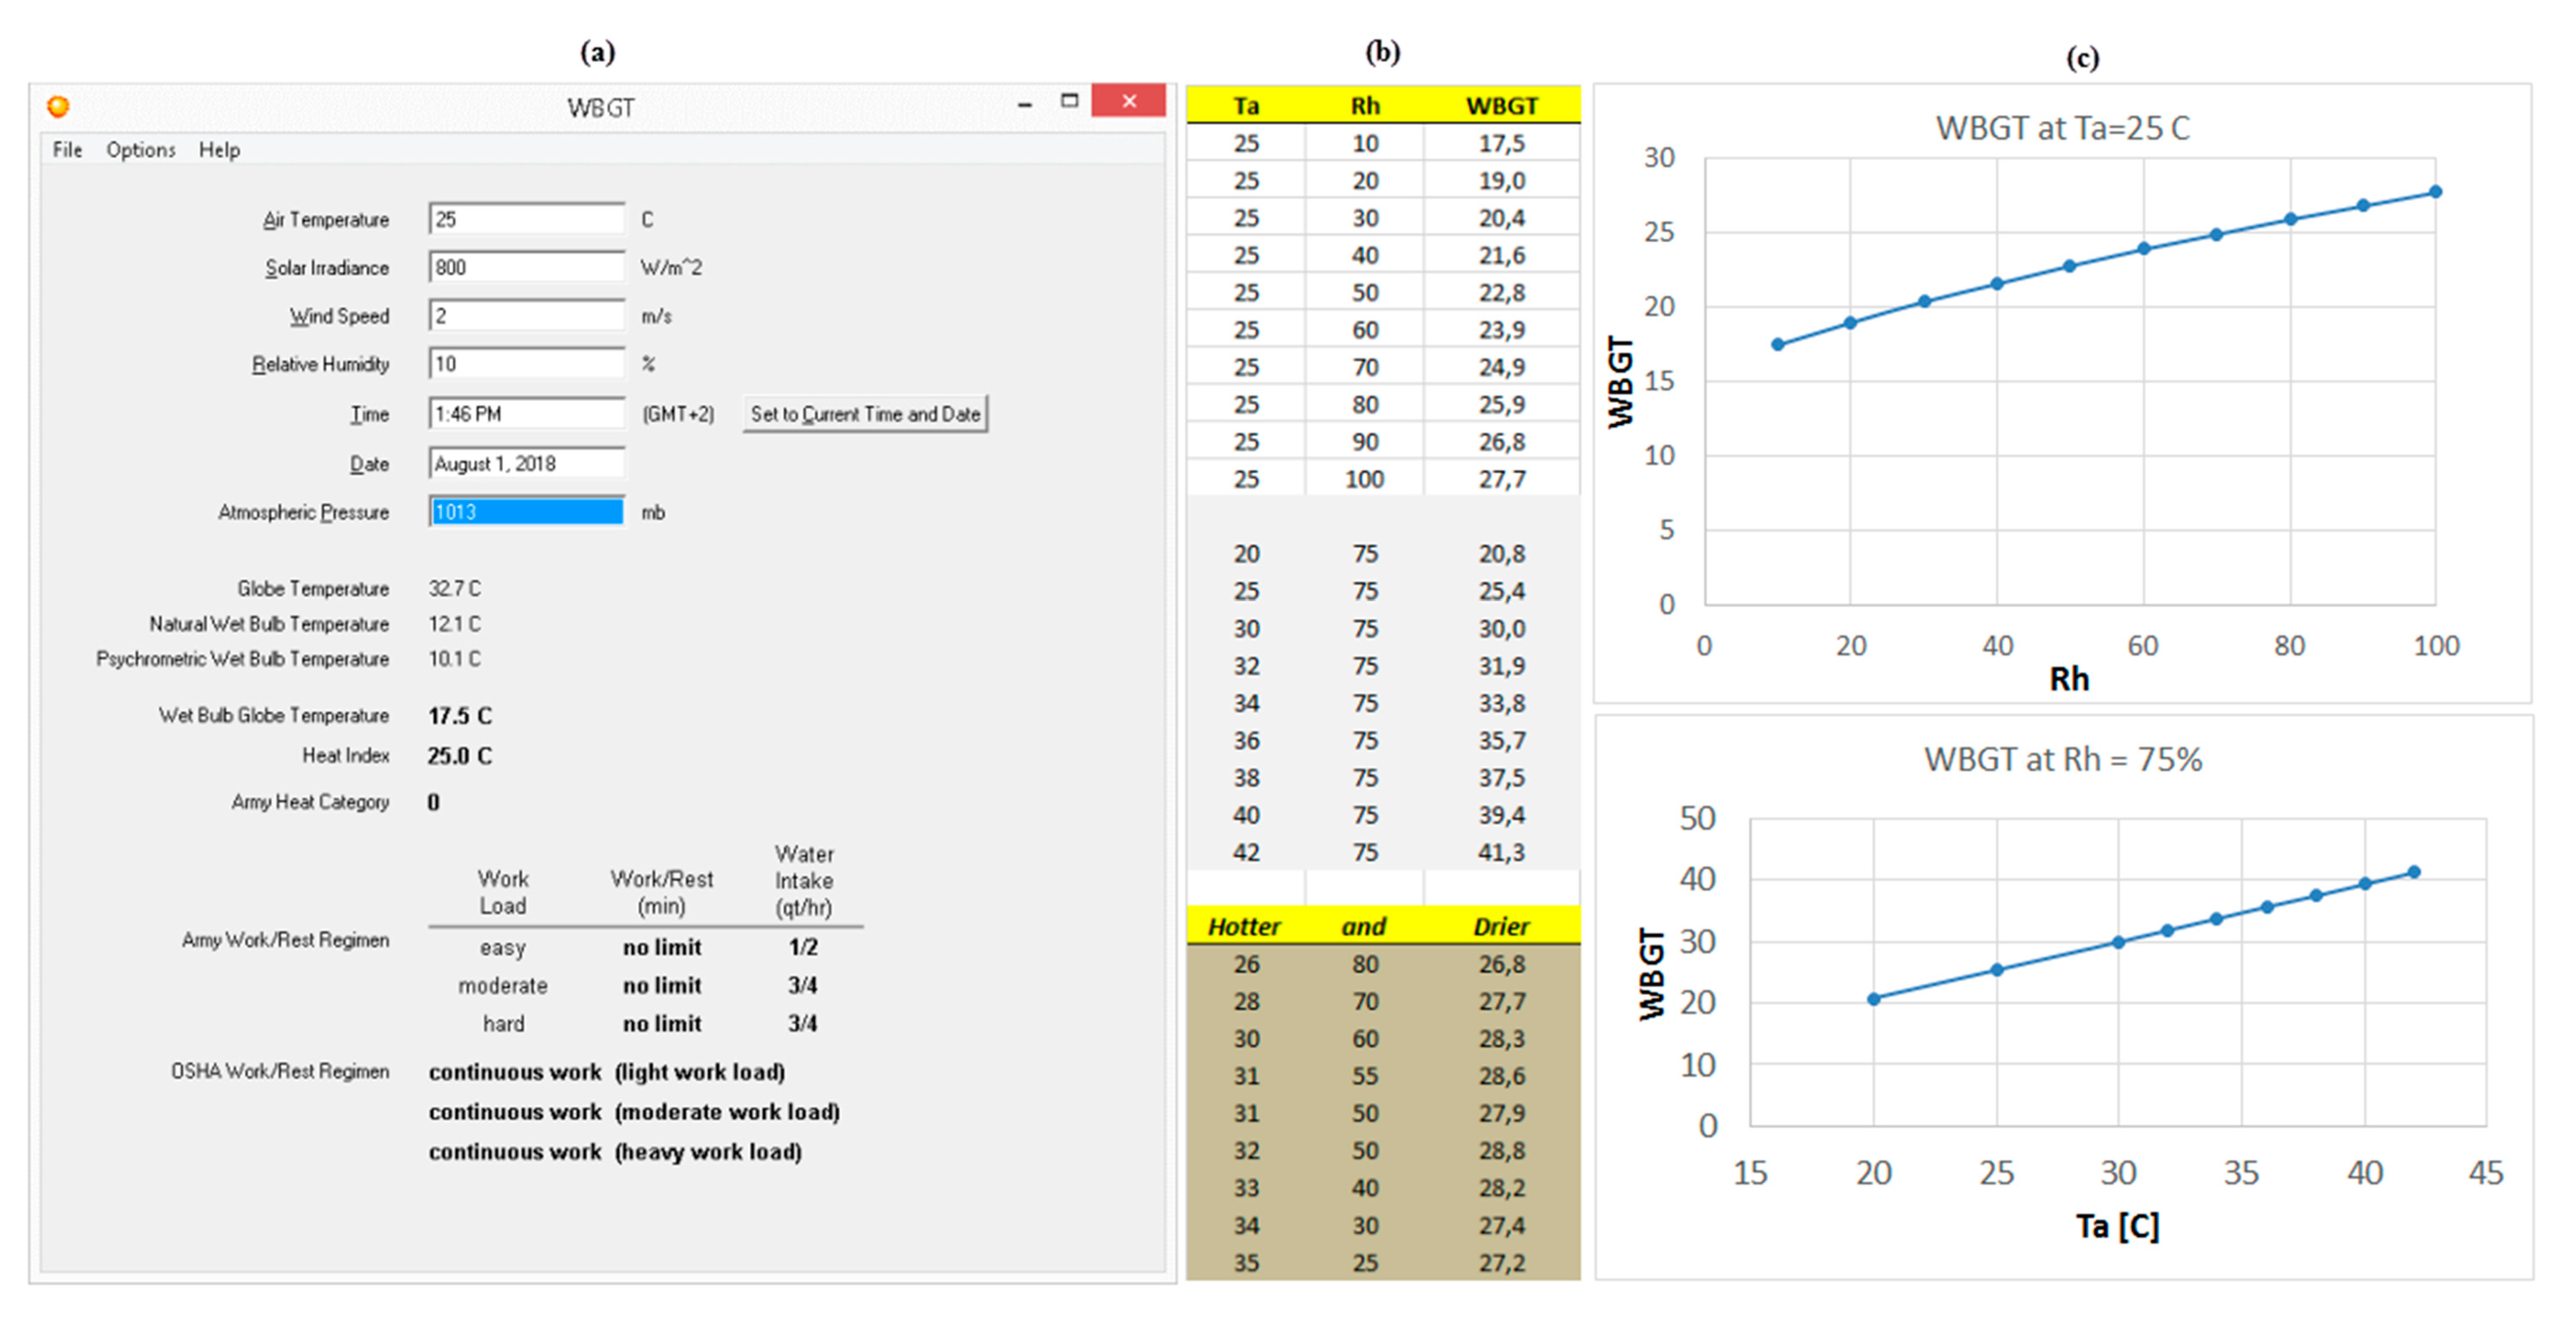Click the WBGT at Ta=25 C chart title
Viewport: 2576px width, 1321px height.
click(x=2062, y=128)
